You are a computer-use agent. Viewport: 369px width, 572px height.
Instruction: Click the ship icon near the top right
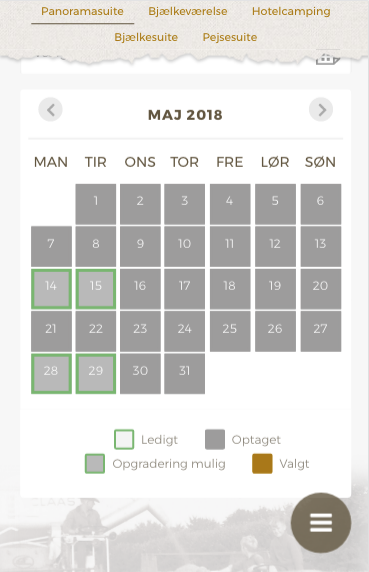(x=327, y=58)
